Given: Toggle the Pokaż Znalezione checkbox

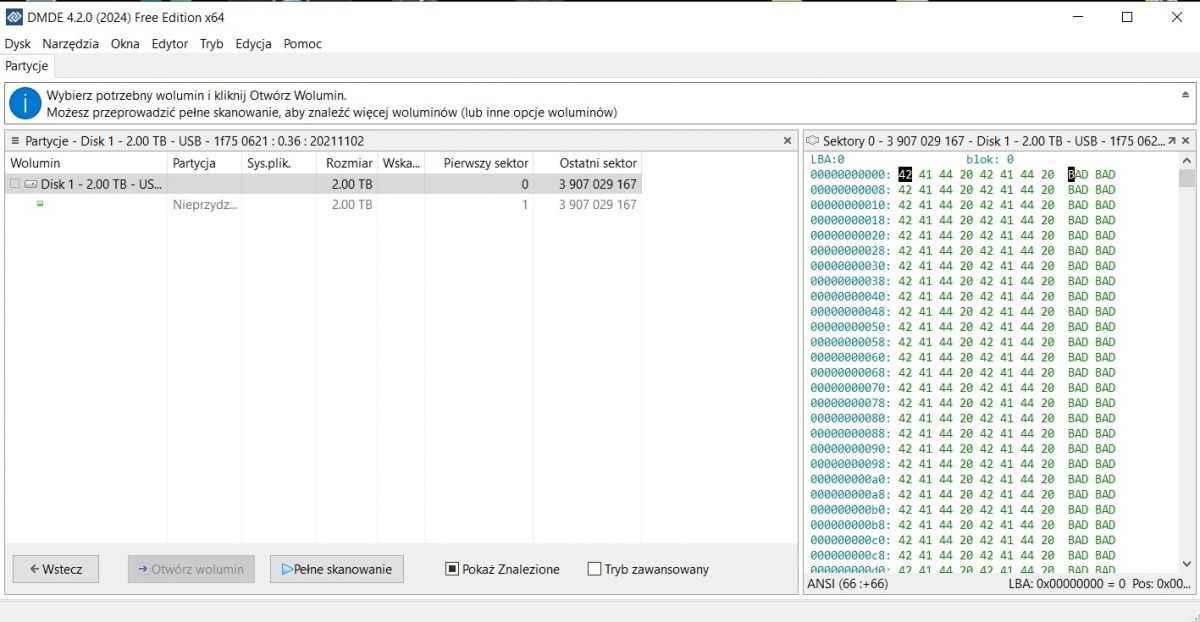Looking at the screenshot, I should (452, 569).
